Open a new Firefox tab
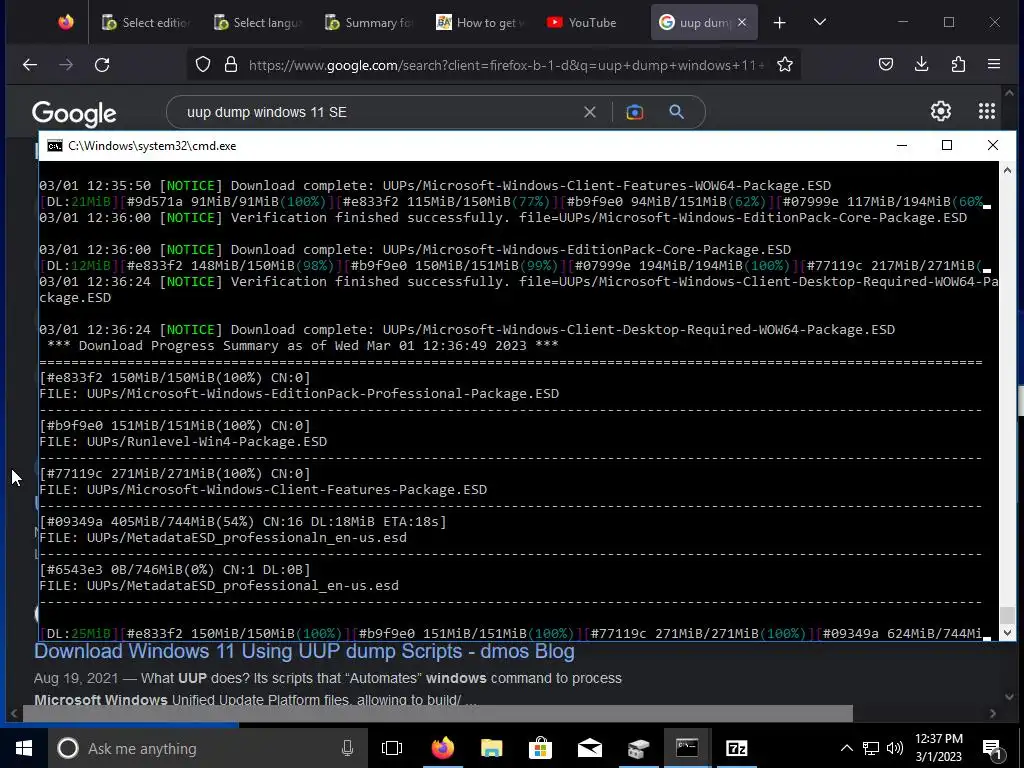This screenshot has height=768, width=1024. 780,23
